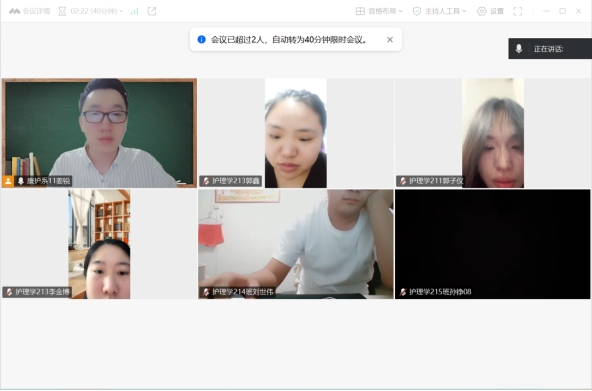Expand the 主持人工具 dropdown chevron
Viewport: 592px width, 391px height.
tap(464, 11)
